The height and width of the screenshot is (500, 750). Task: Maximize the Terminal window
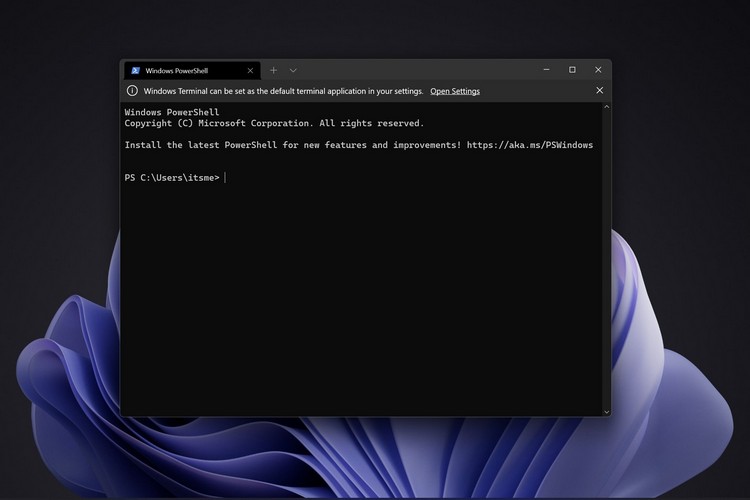[x=572, y=70]
